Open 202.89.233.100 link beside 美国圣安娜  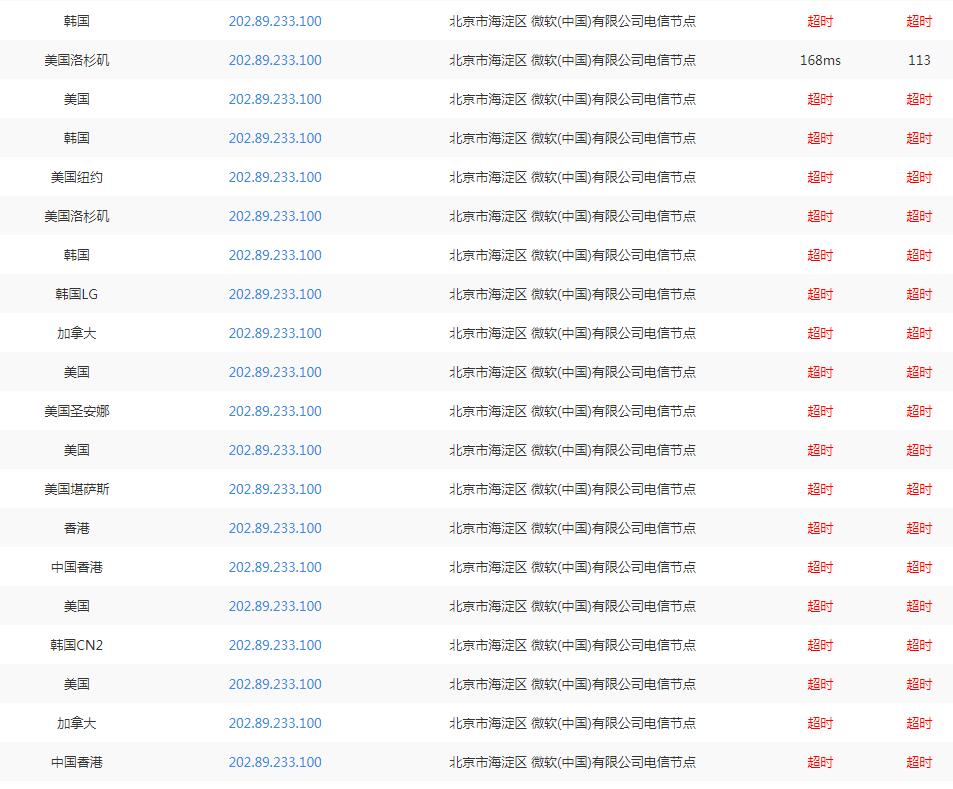click(x=275, y=411)
